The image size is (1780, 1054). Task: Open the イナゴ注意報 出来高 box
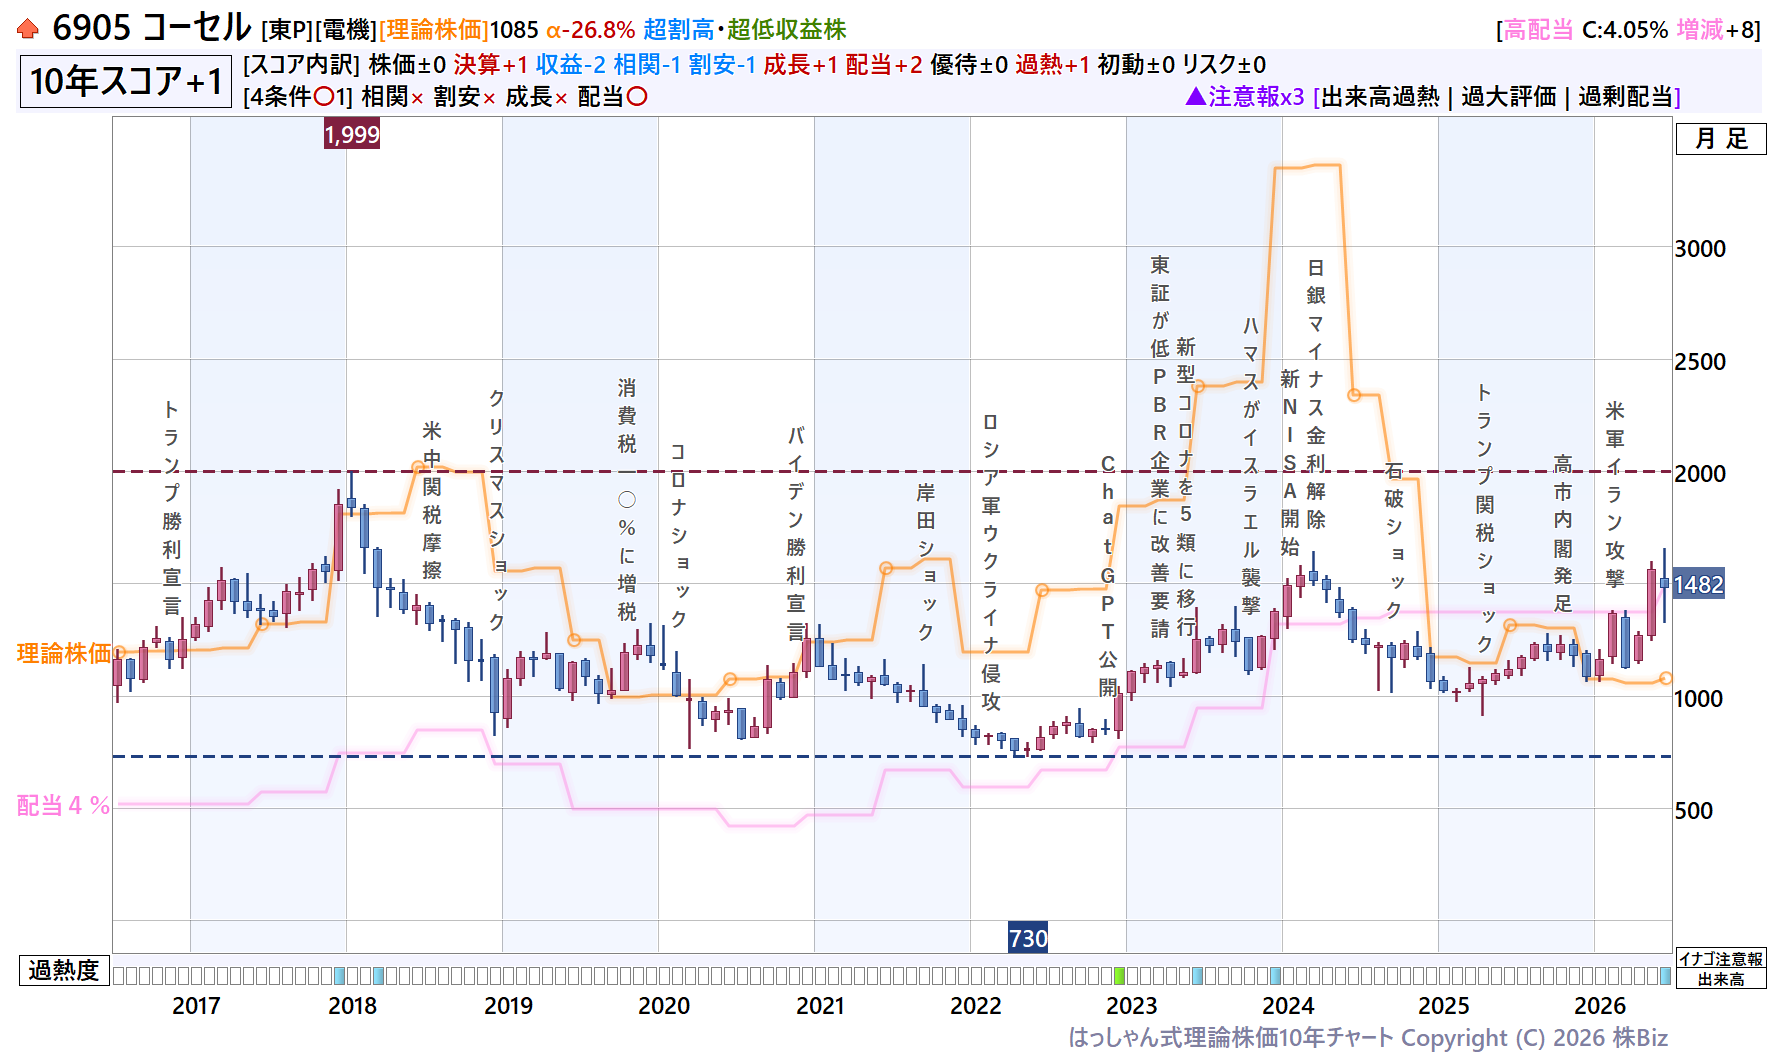1720,968
